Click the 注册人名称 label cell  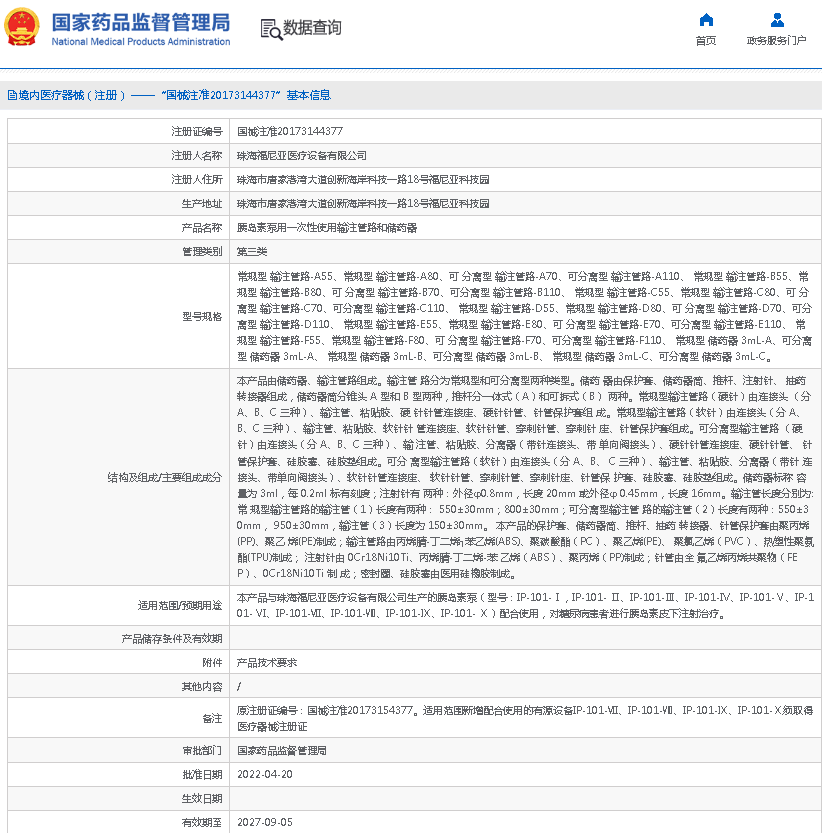[x=118, y=155]
